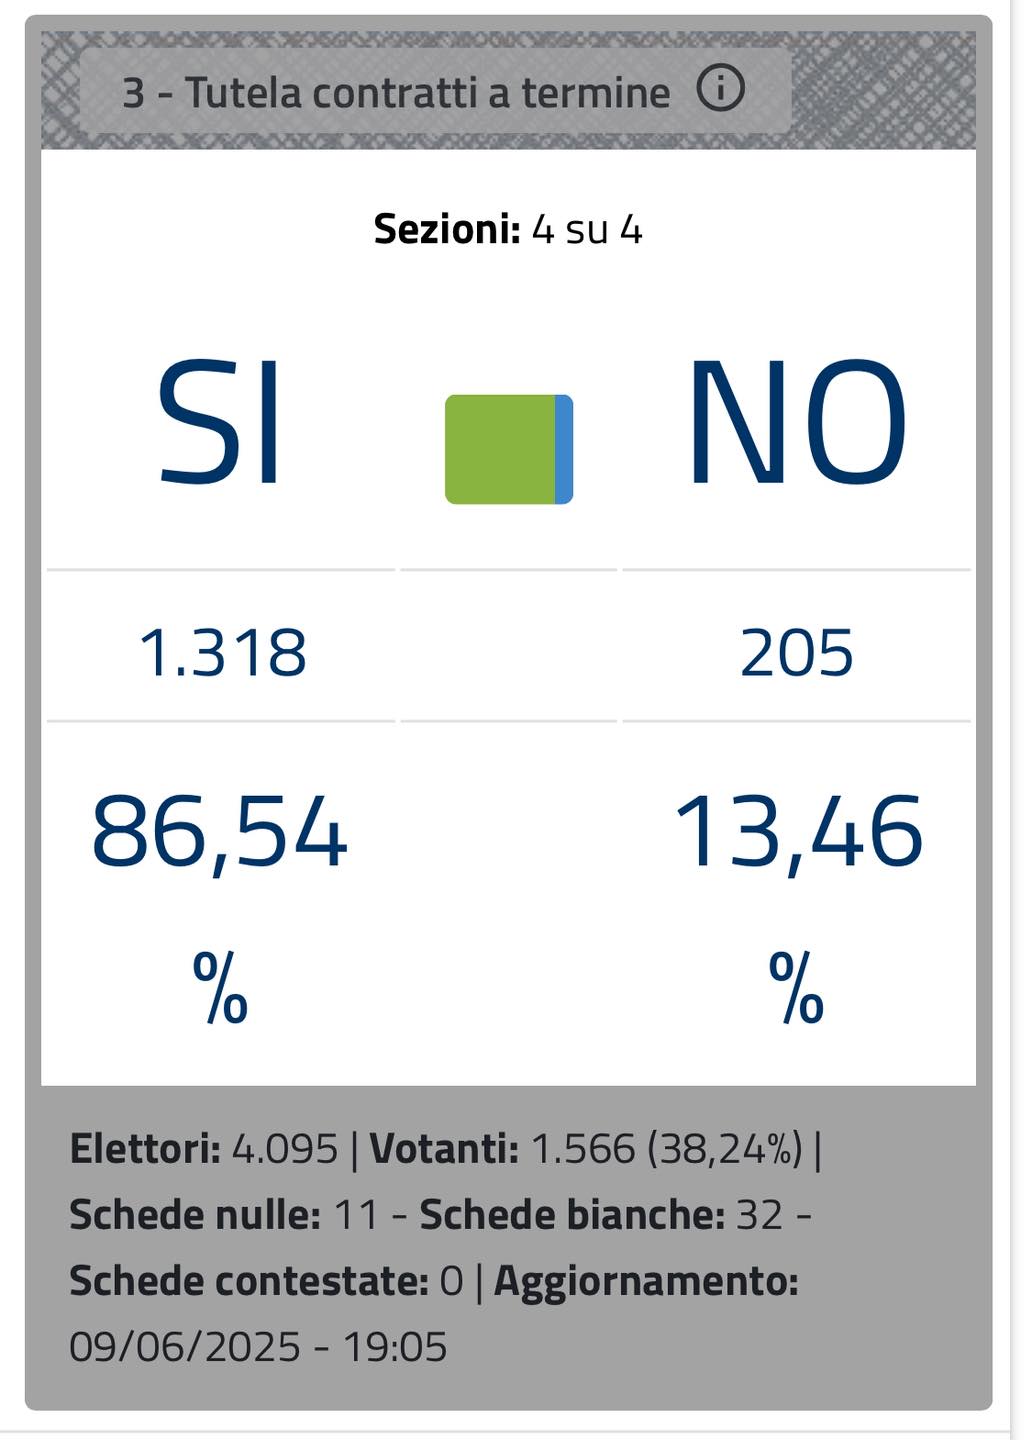Click the Schede bianche count
The width and height of the screenshot is (1032, 1440).
click(601, 1215)
